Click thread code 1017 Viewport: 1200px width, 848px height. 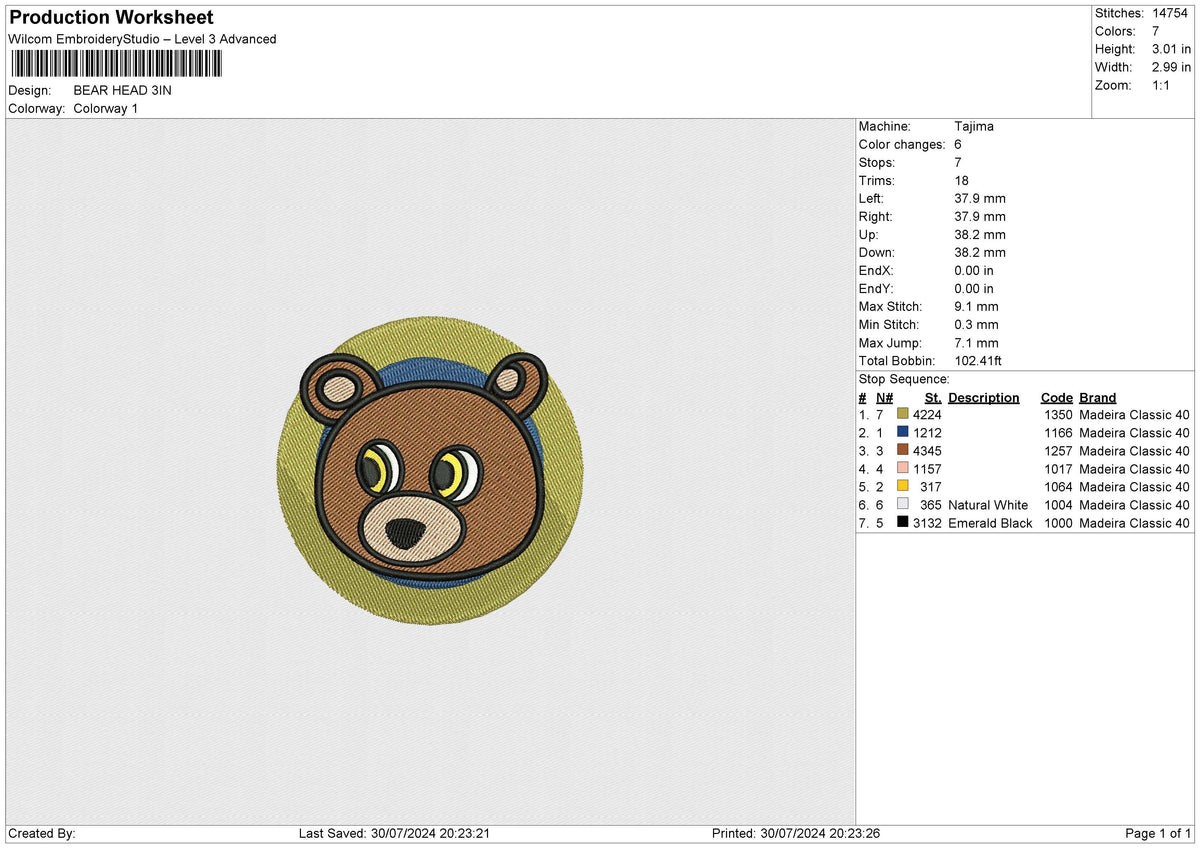1058,469
